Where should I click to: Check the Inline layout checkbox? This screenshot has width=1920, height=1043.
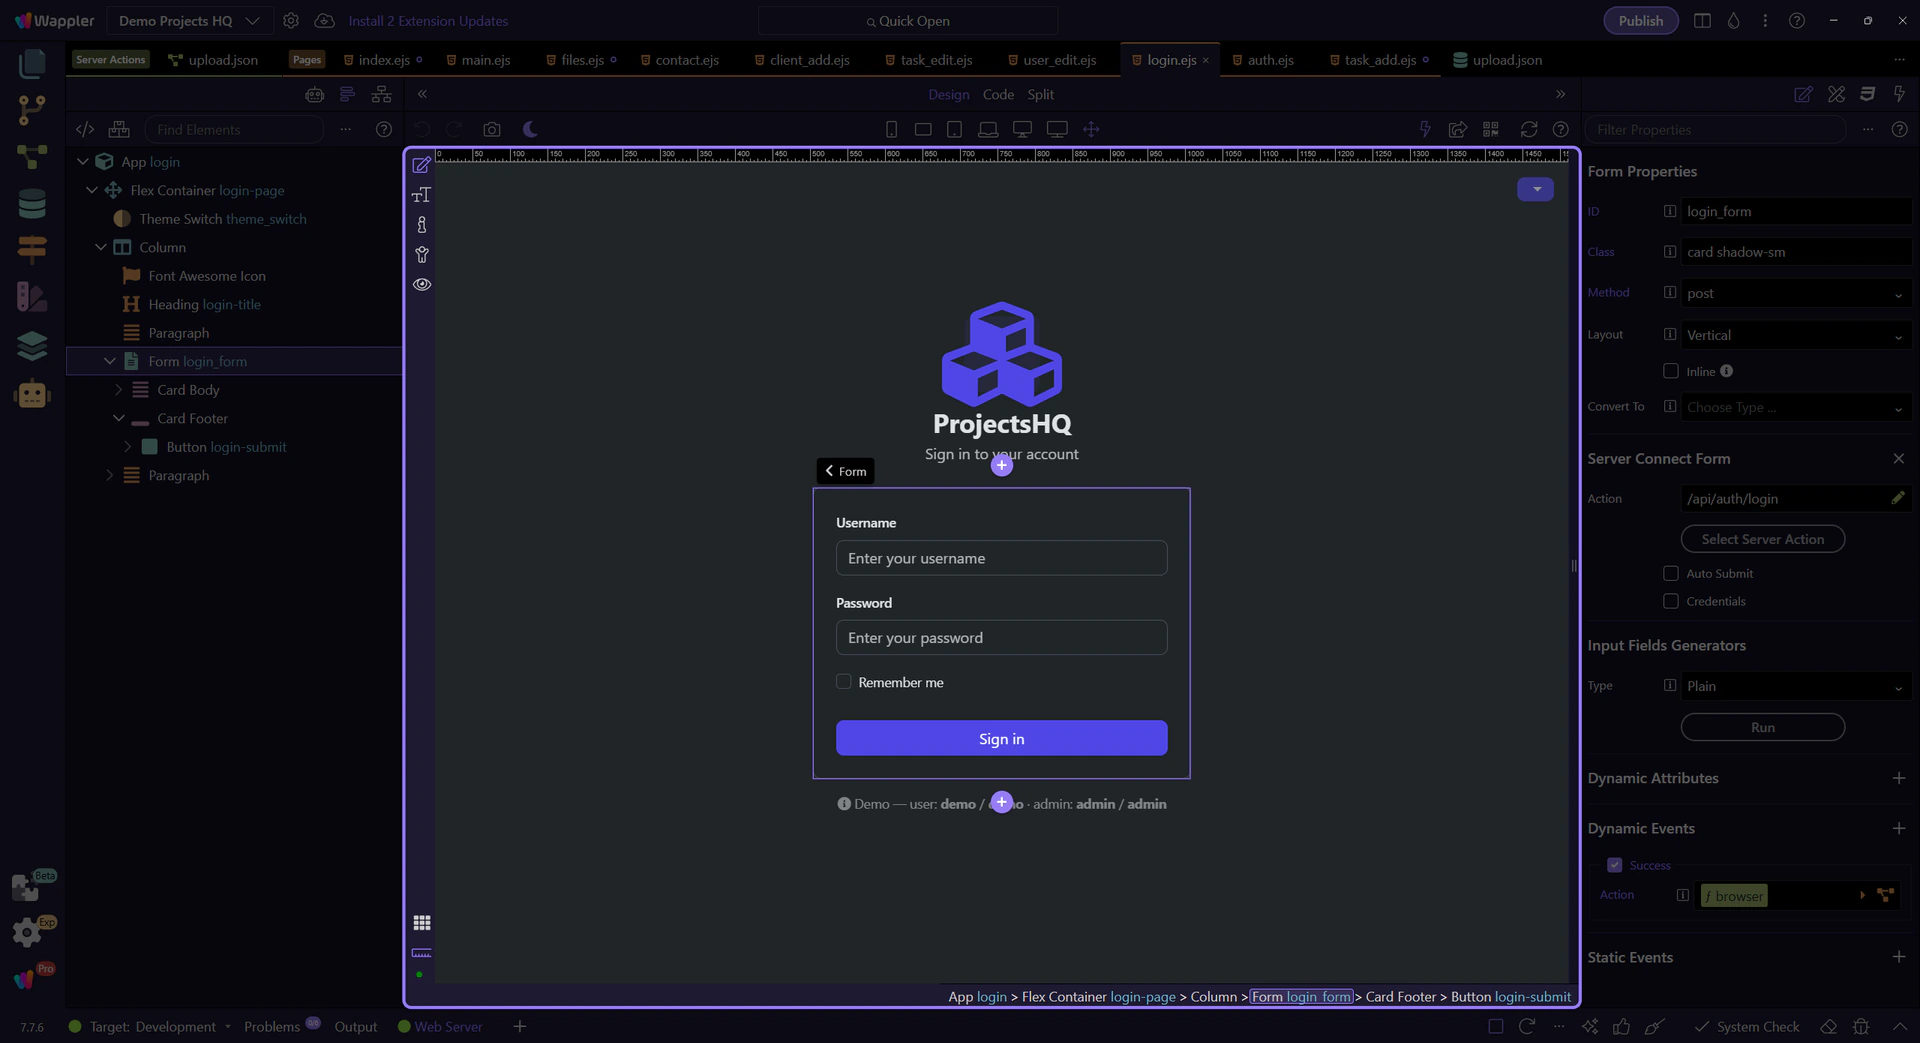pos(1670,371)
